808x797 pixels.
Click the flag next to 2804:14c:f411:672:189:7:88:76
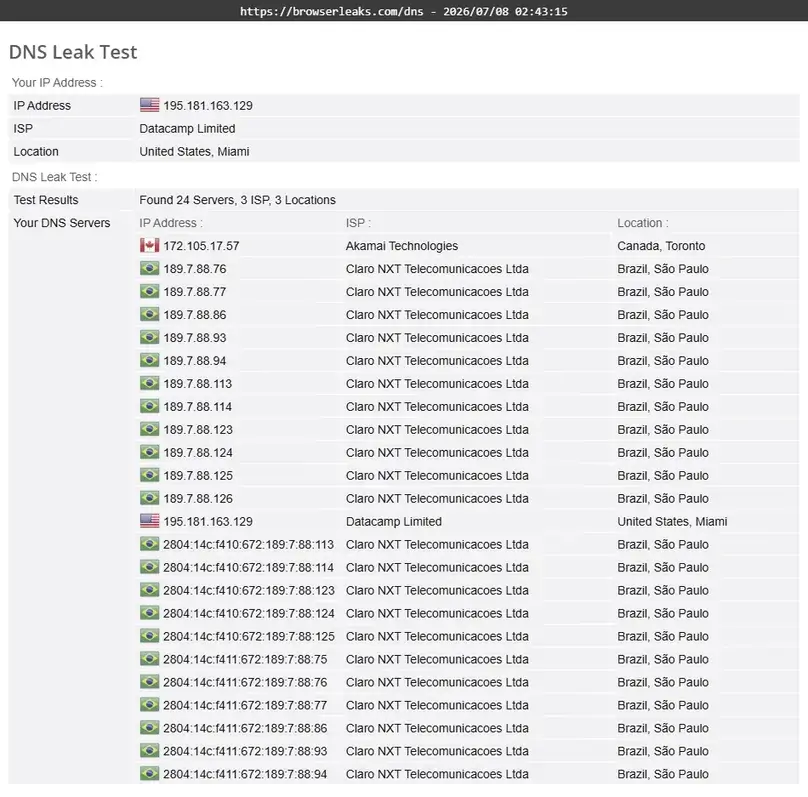(149, 682)
